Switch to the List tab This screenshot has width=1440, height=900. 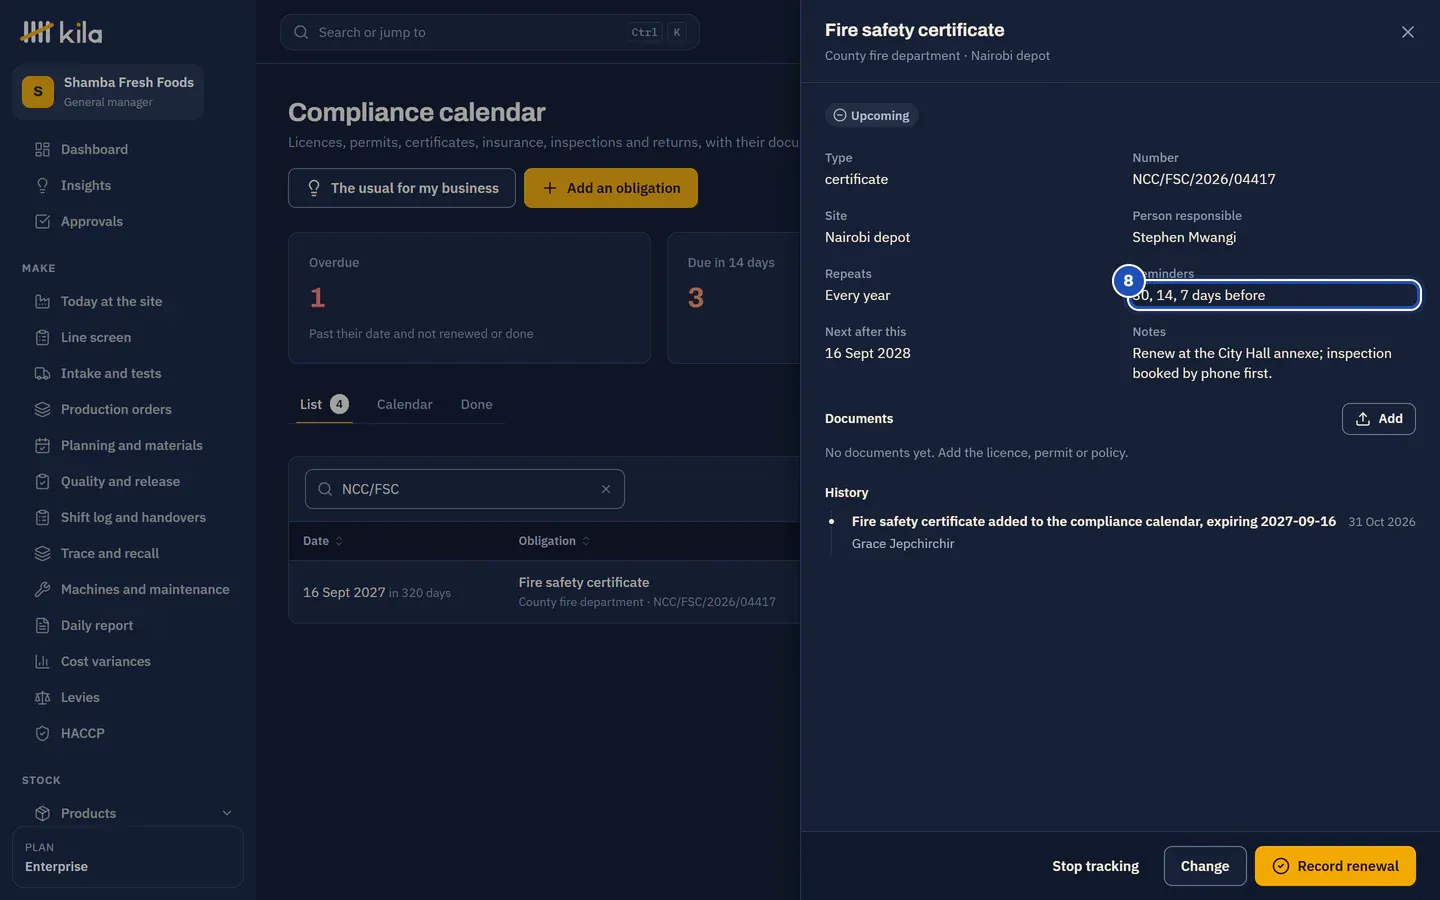[324, 404]
